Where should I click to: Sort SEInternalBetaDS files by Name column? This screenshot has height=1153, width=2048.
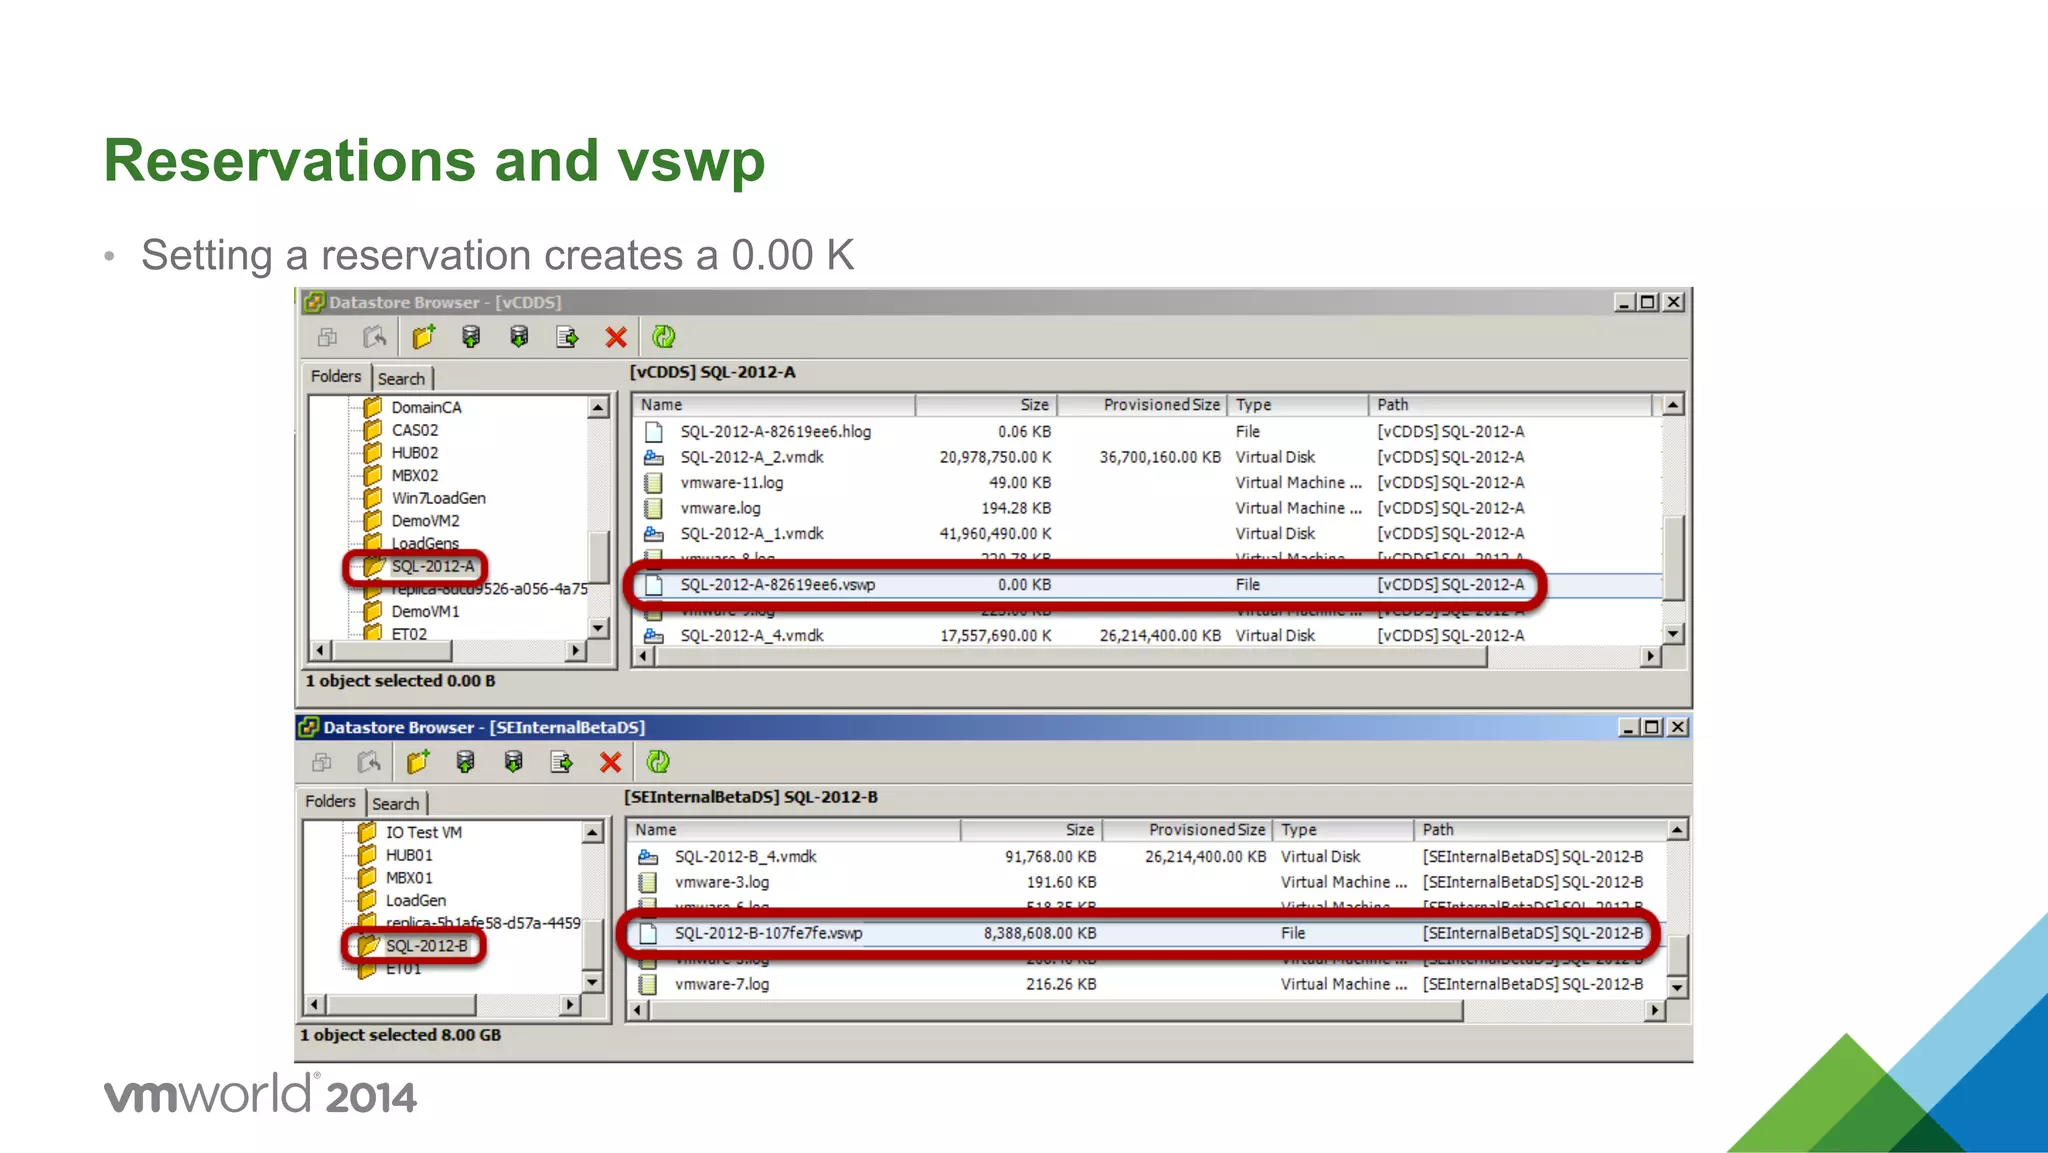pos(794,830)
